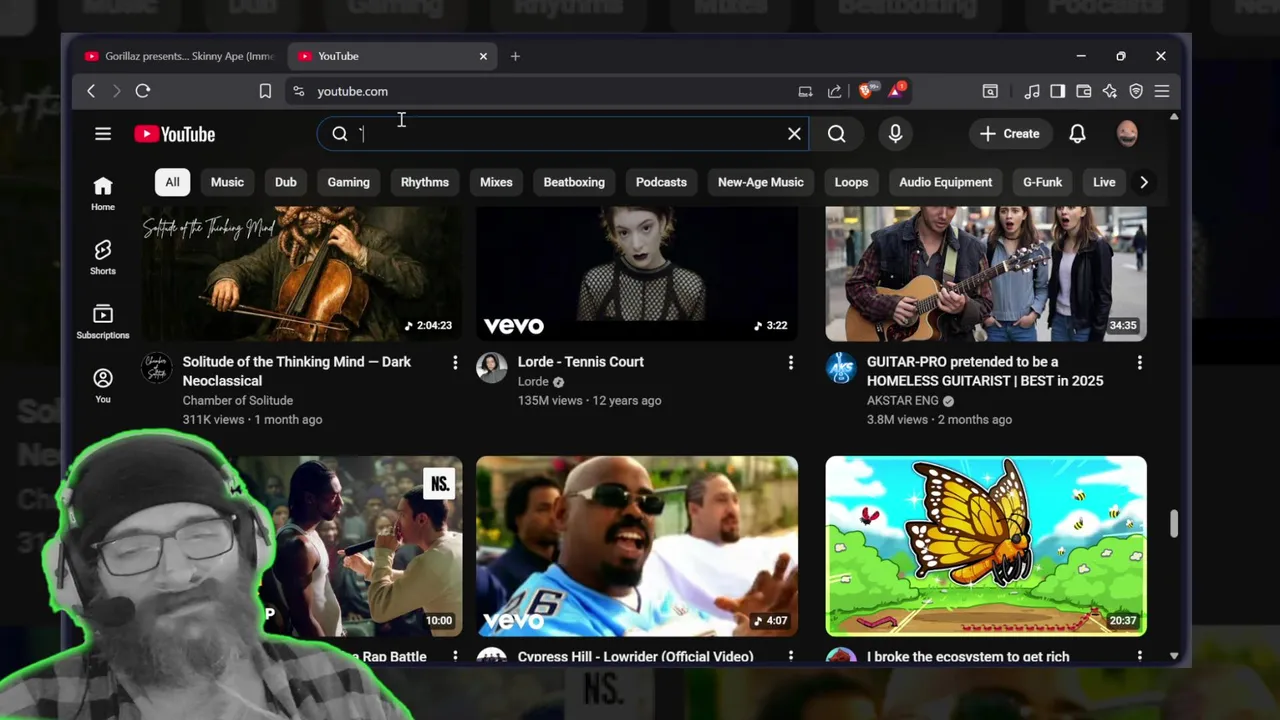Select the Podcasts filter chip

[x=661, y=182]
